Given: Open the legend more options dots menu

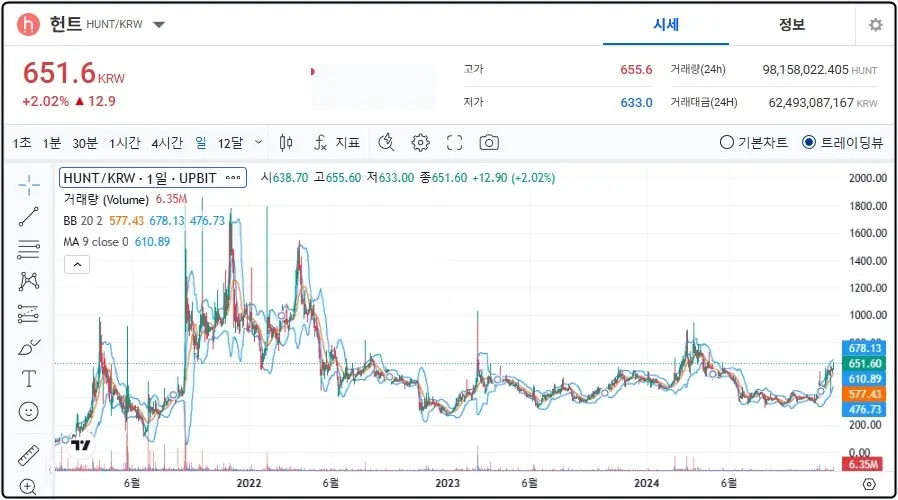Looking at the screenshot, I should click(233, 178).
